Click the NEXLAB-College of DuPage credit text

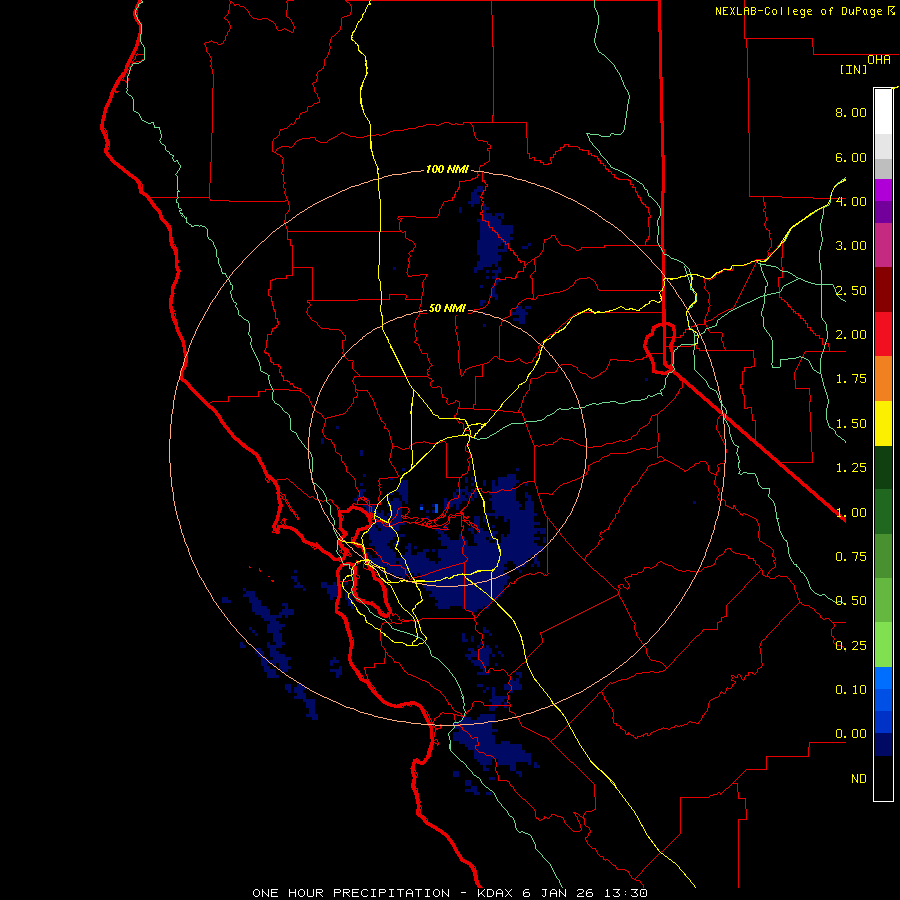800,11
